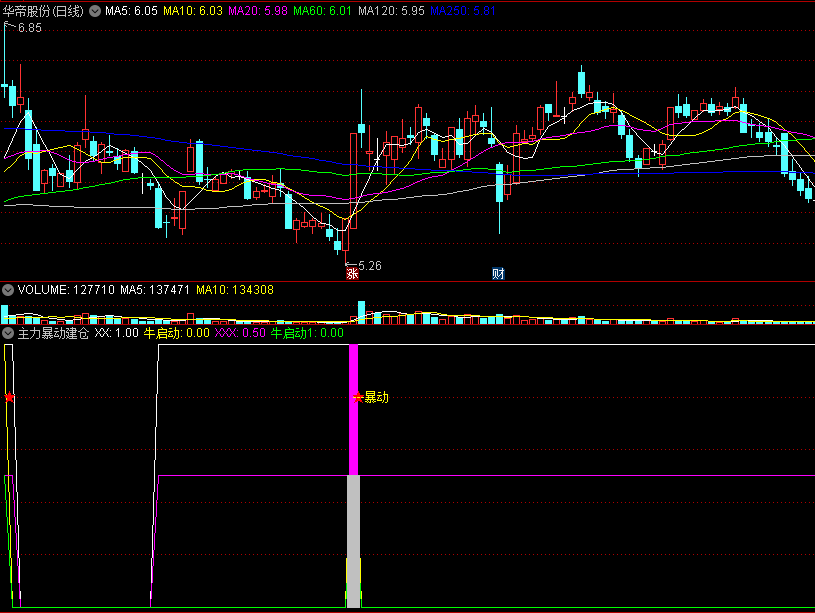Click the MA250: 5.81 label
815x613 pixels.
point(463,11)
